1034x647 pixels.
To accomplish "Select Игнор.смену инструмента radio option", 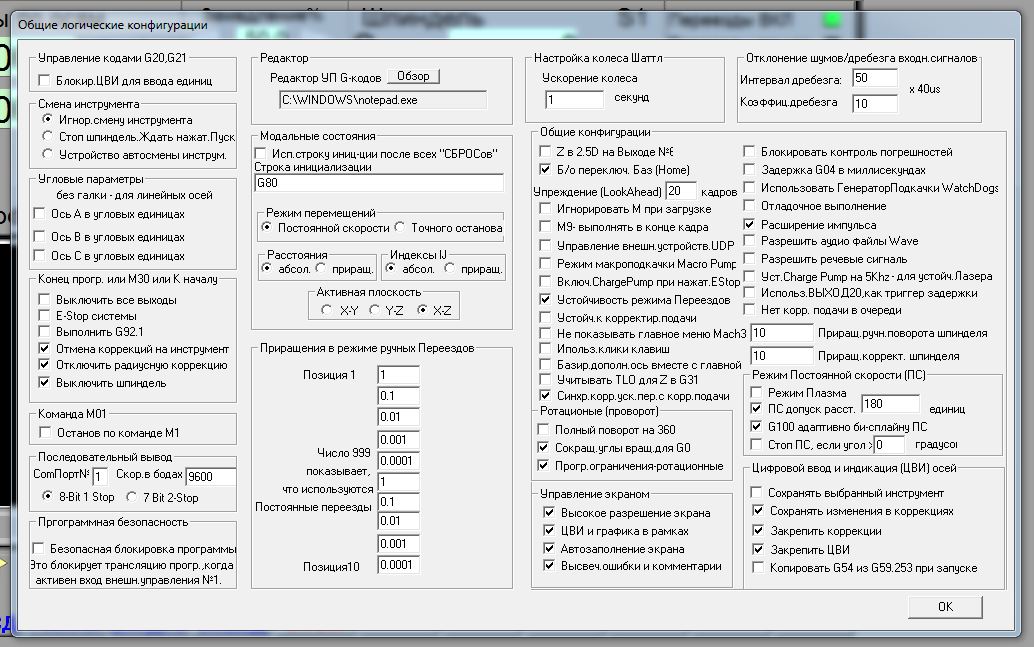I will pos(47,119).
